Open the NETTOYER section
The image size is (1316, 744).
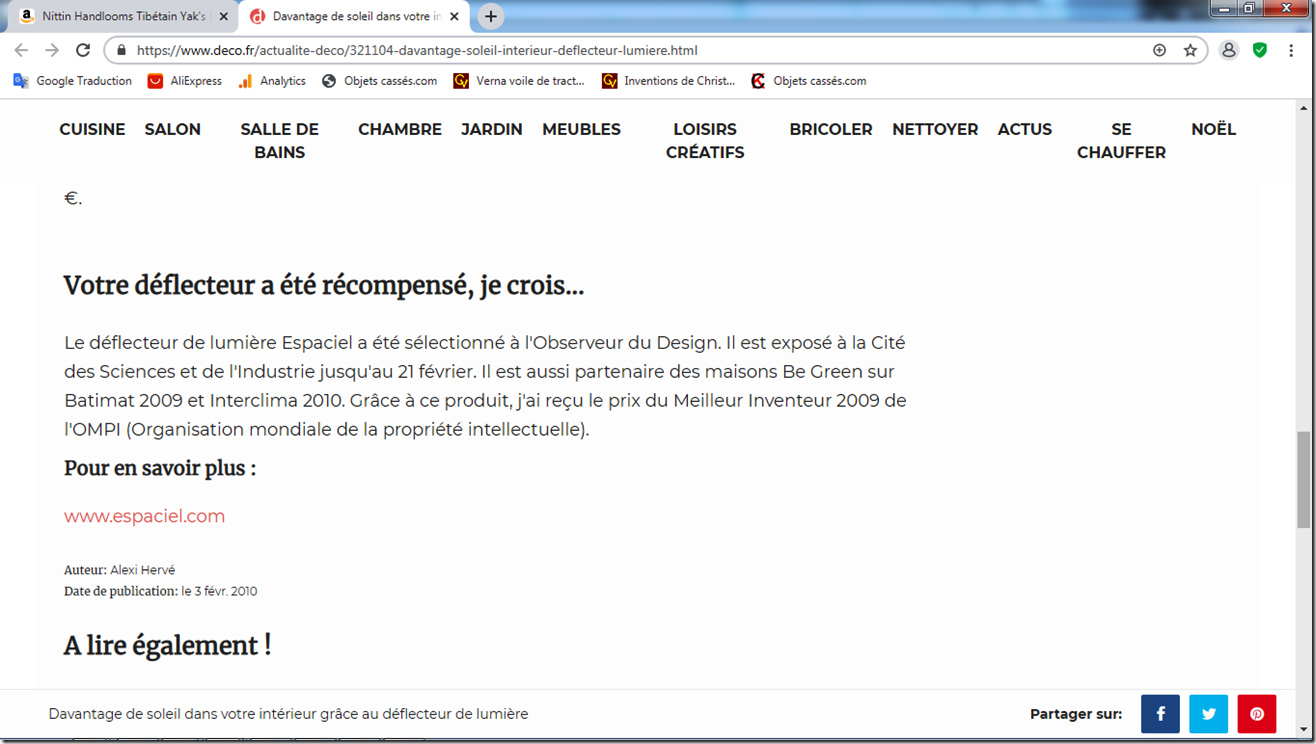click(935, 129)
